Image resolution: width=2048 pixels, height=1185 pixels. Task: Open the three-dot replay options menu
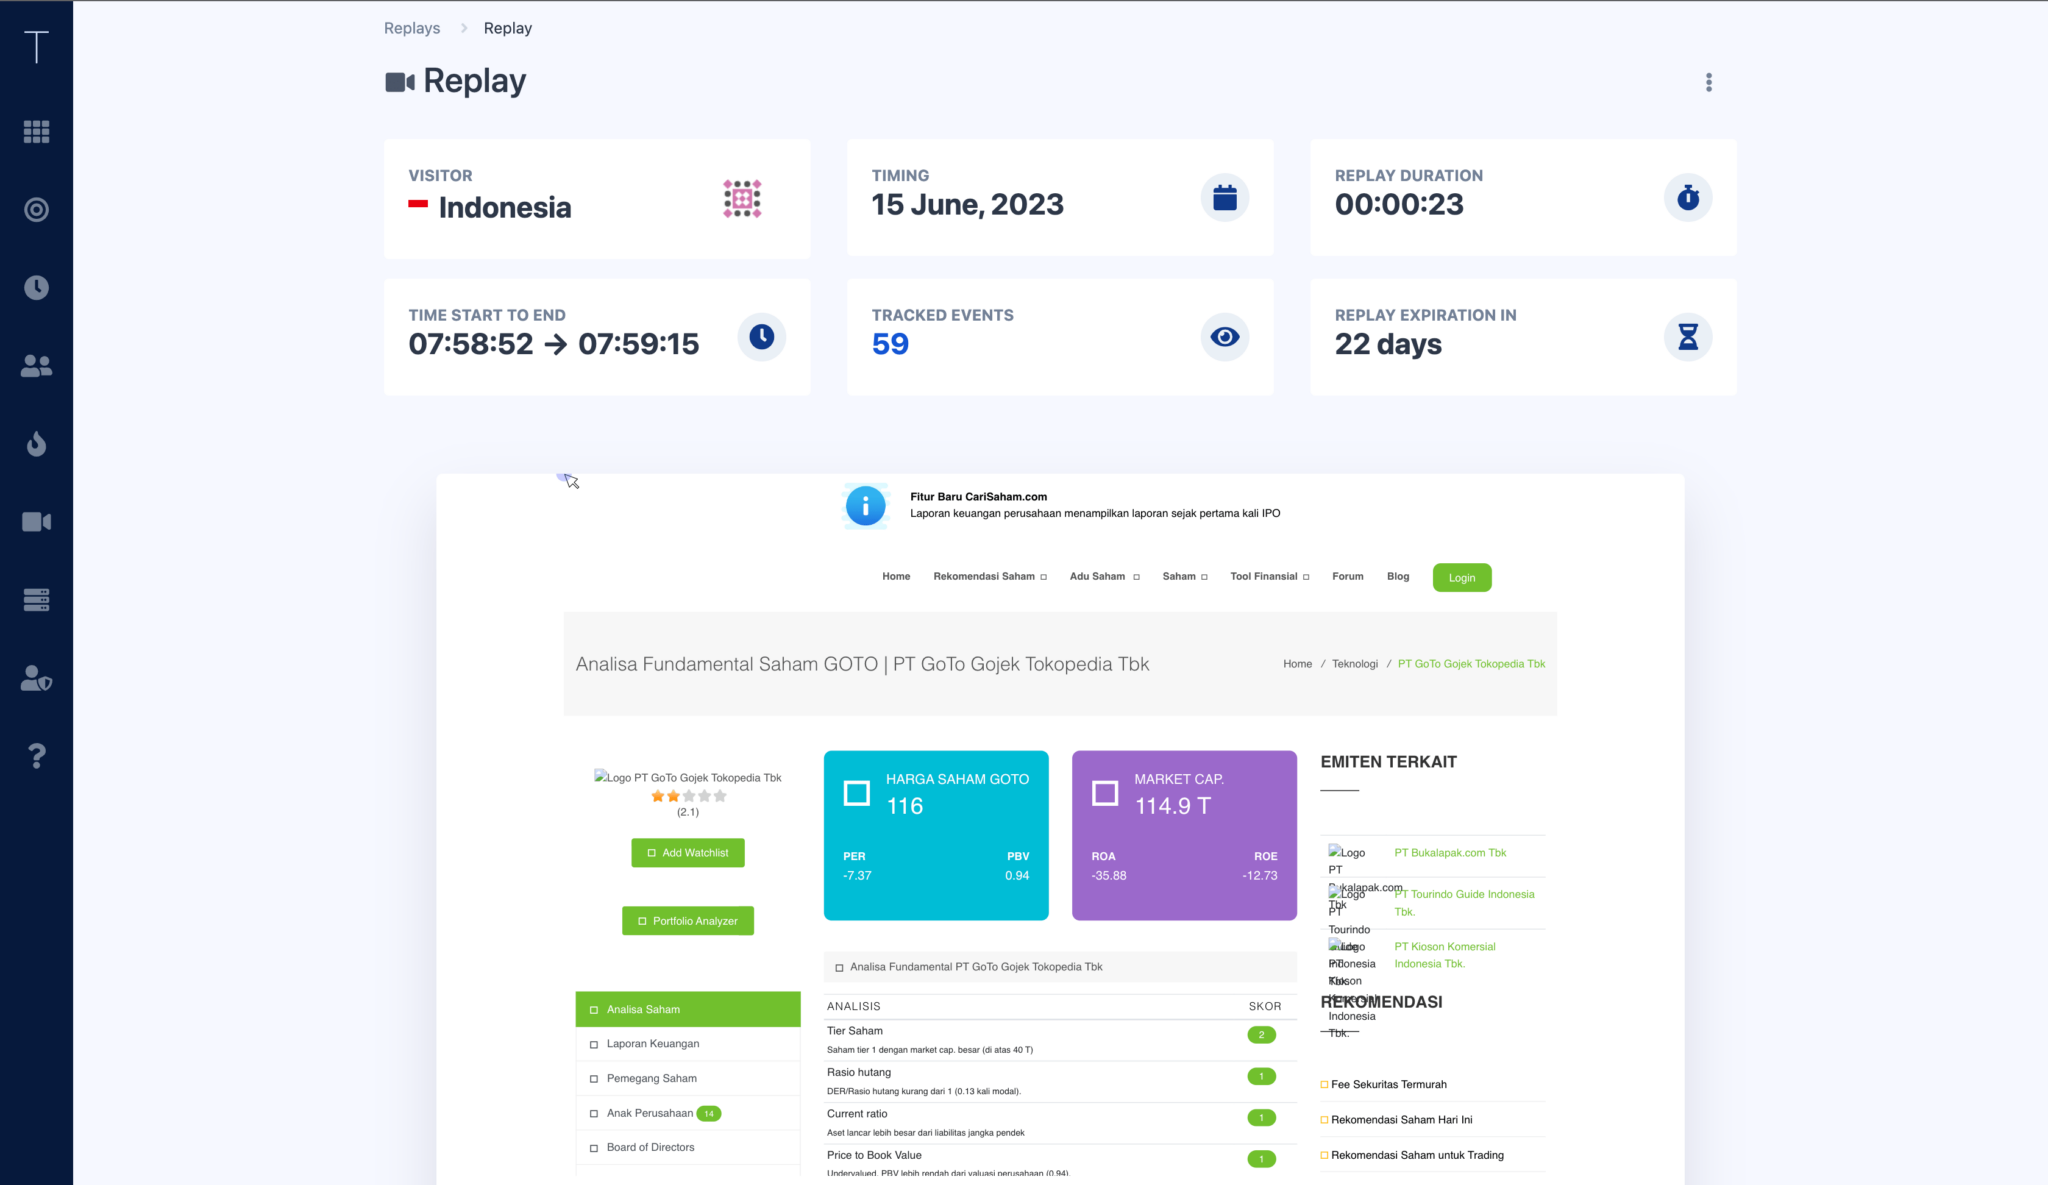[x=1708, y=82]
